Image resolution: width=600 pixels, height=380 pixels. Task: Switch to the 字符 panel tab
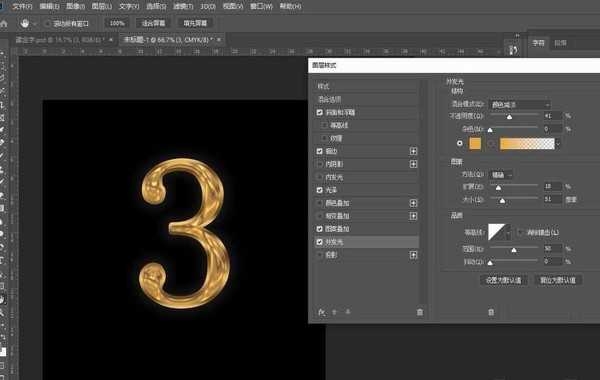coord(538,43)
